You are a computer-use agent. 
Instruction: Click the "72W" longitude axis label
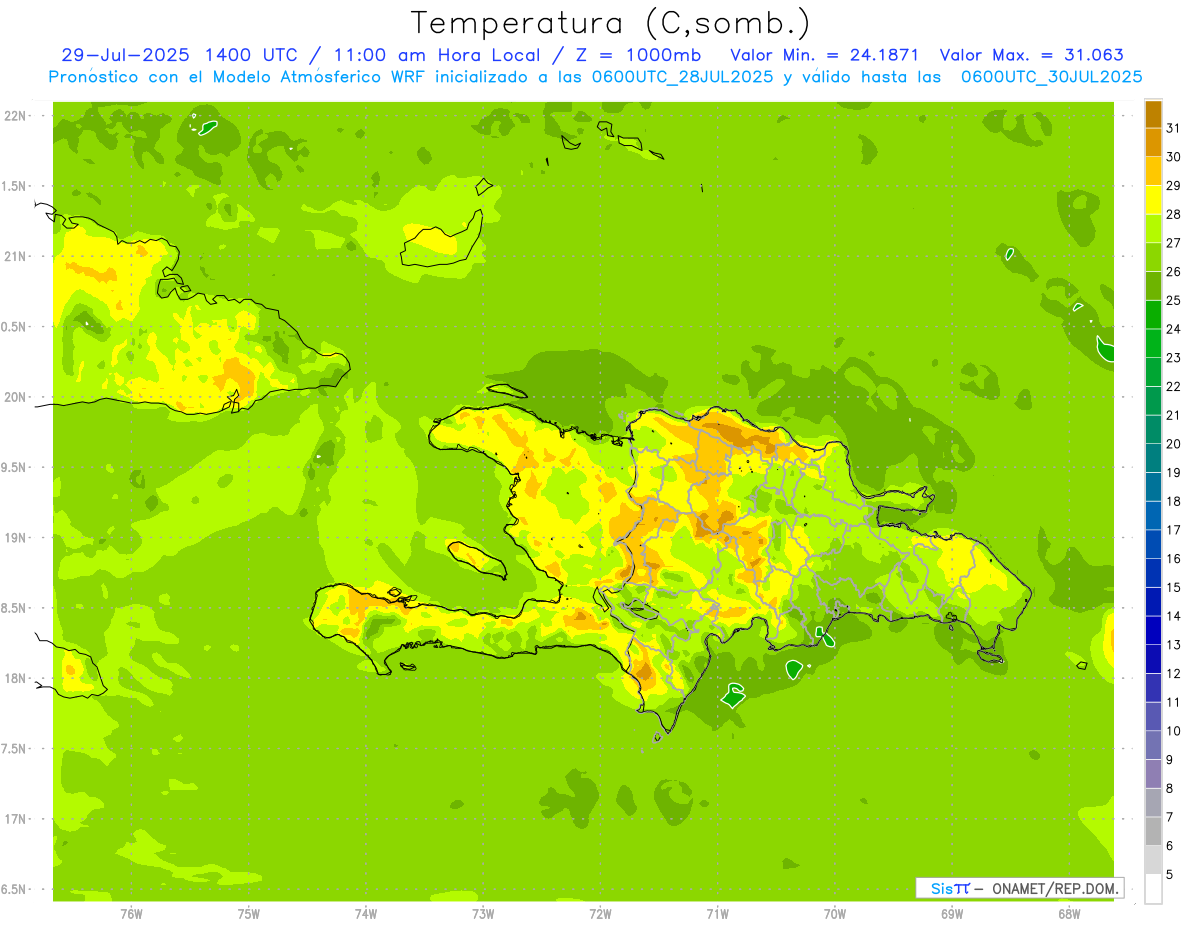[x=600, y=914]
